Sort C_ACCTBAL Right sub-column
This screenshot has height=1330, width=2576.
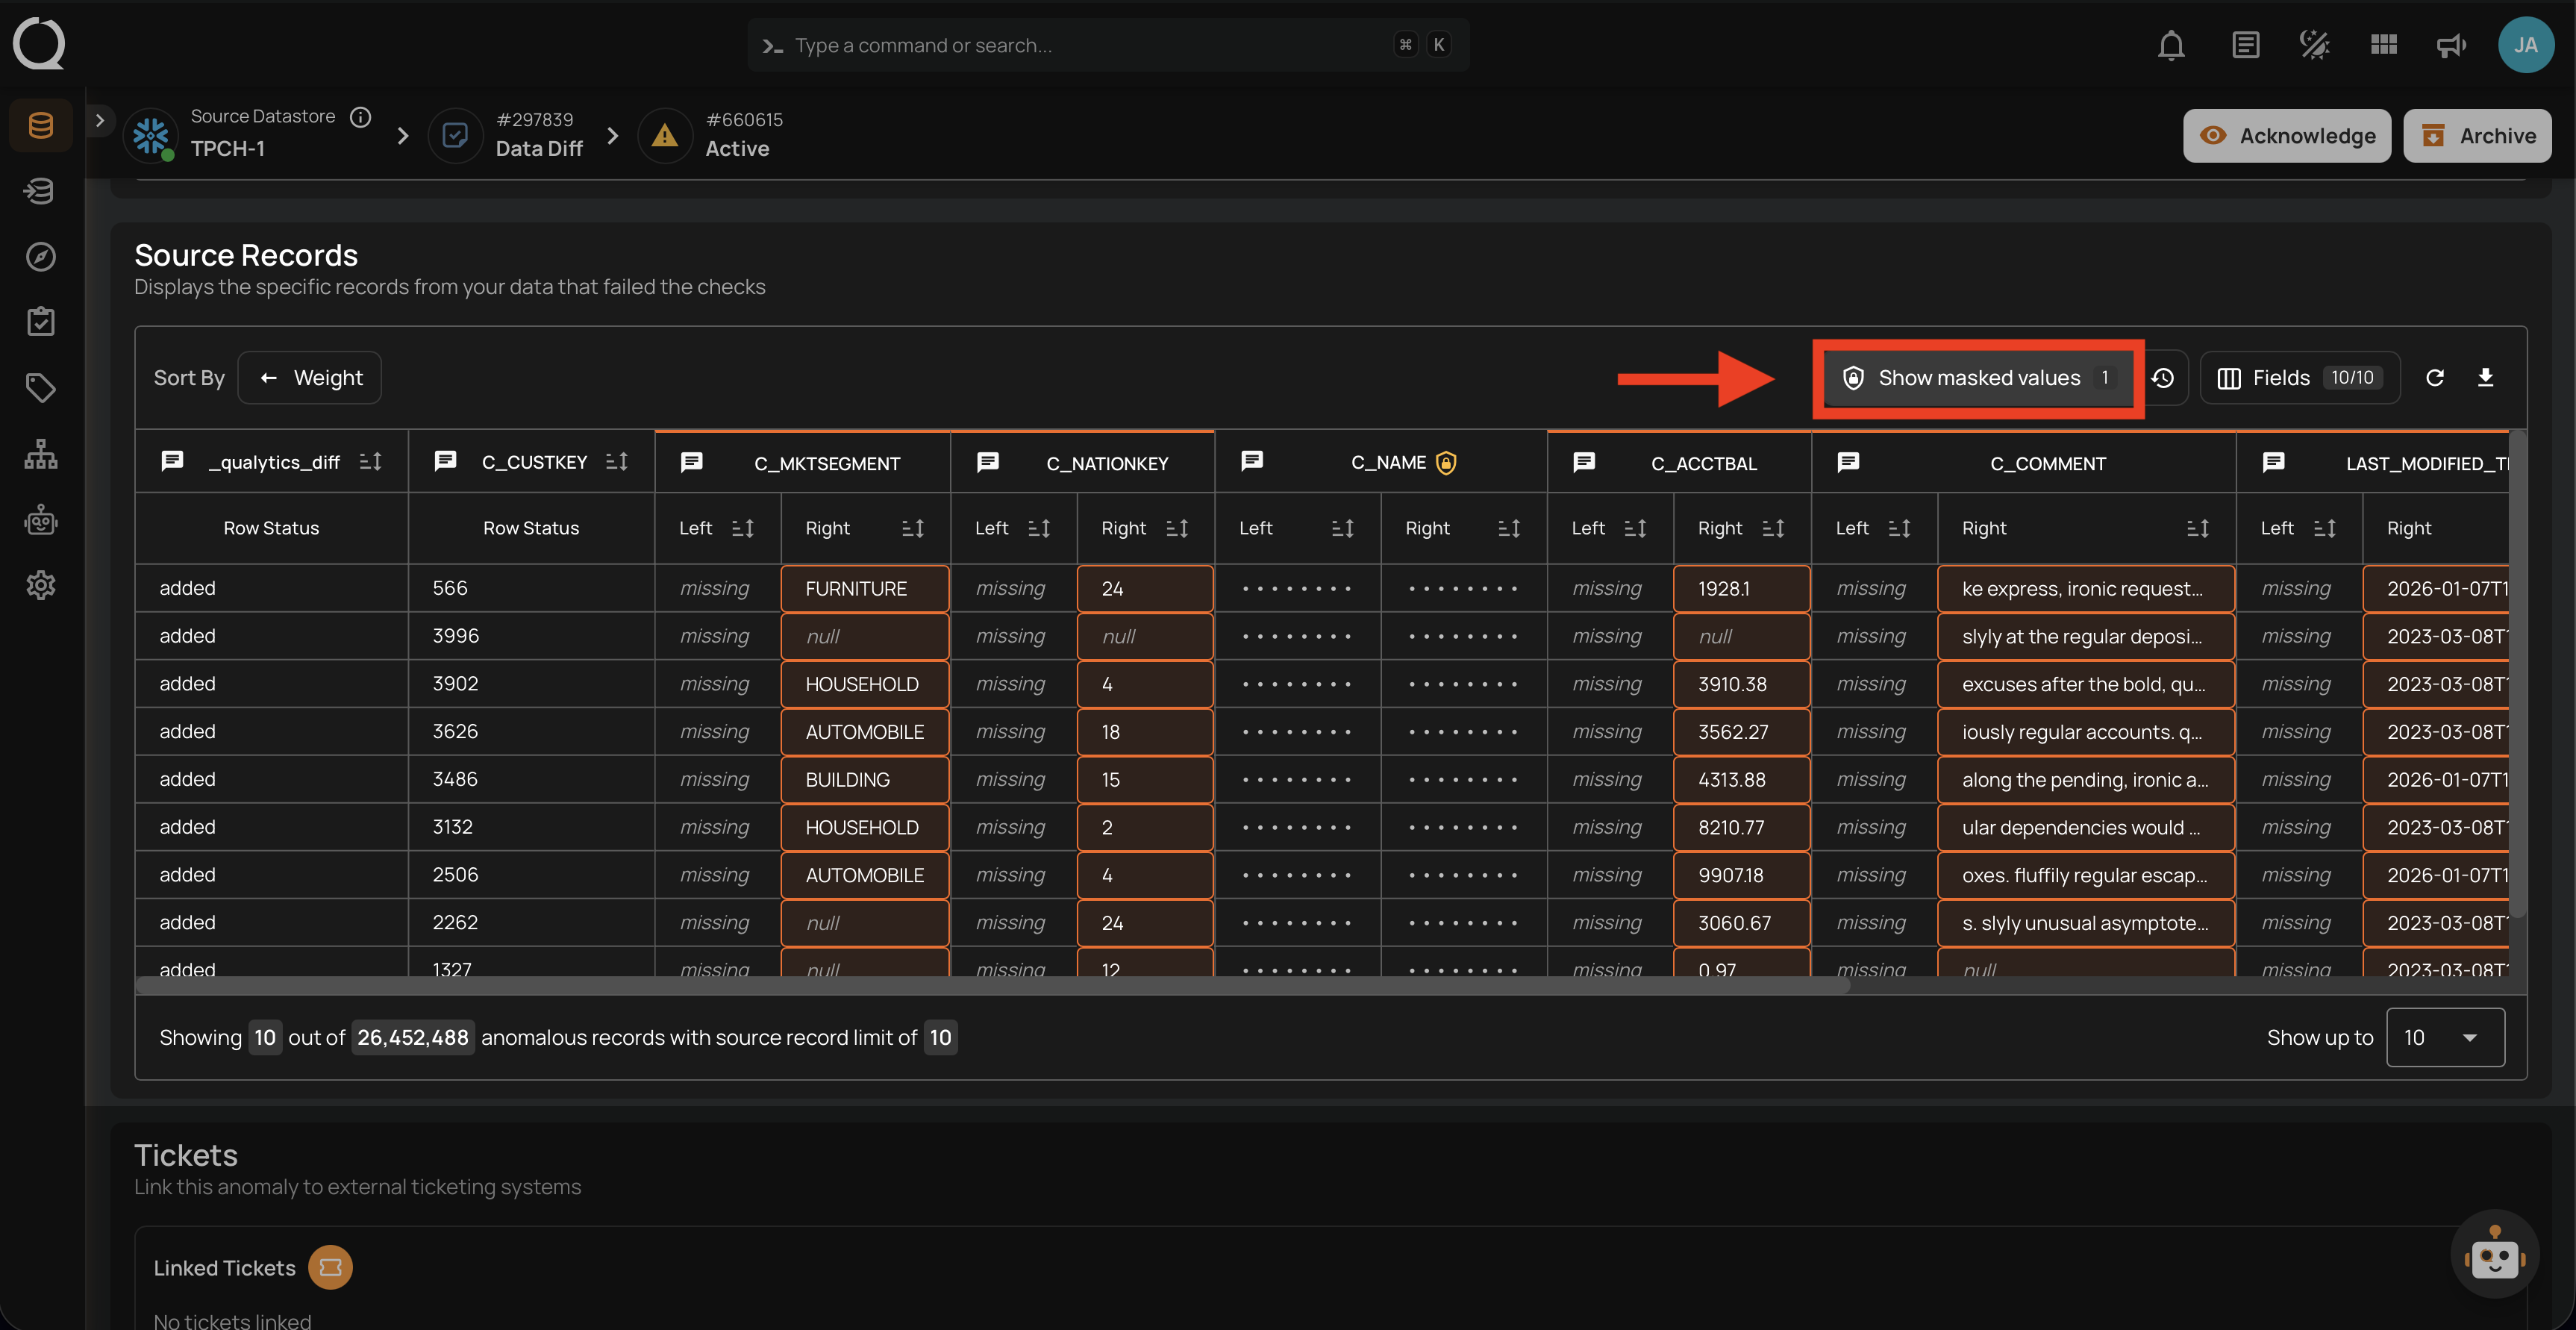[1773, 528]
